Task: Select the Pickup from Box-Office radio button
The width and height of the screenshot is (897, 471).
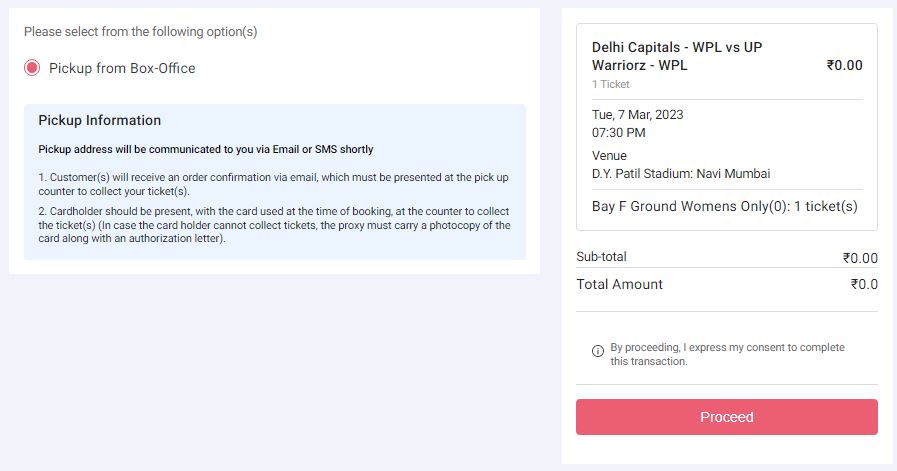Action: 32,68
